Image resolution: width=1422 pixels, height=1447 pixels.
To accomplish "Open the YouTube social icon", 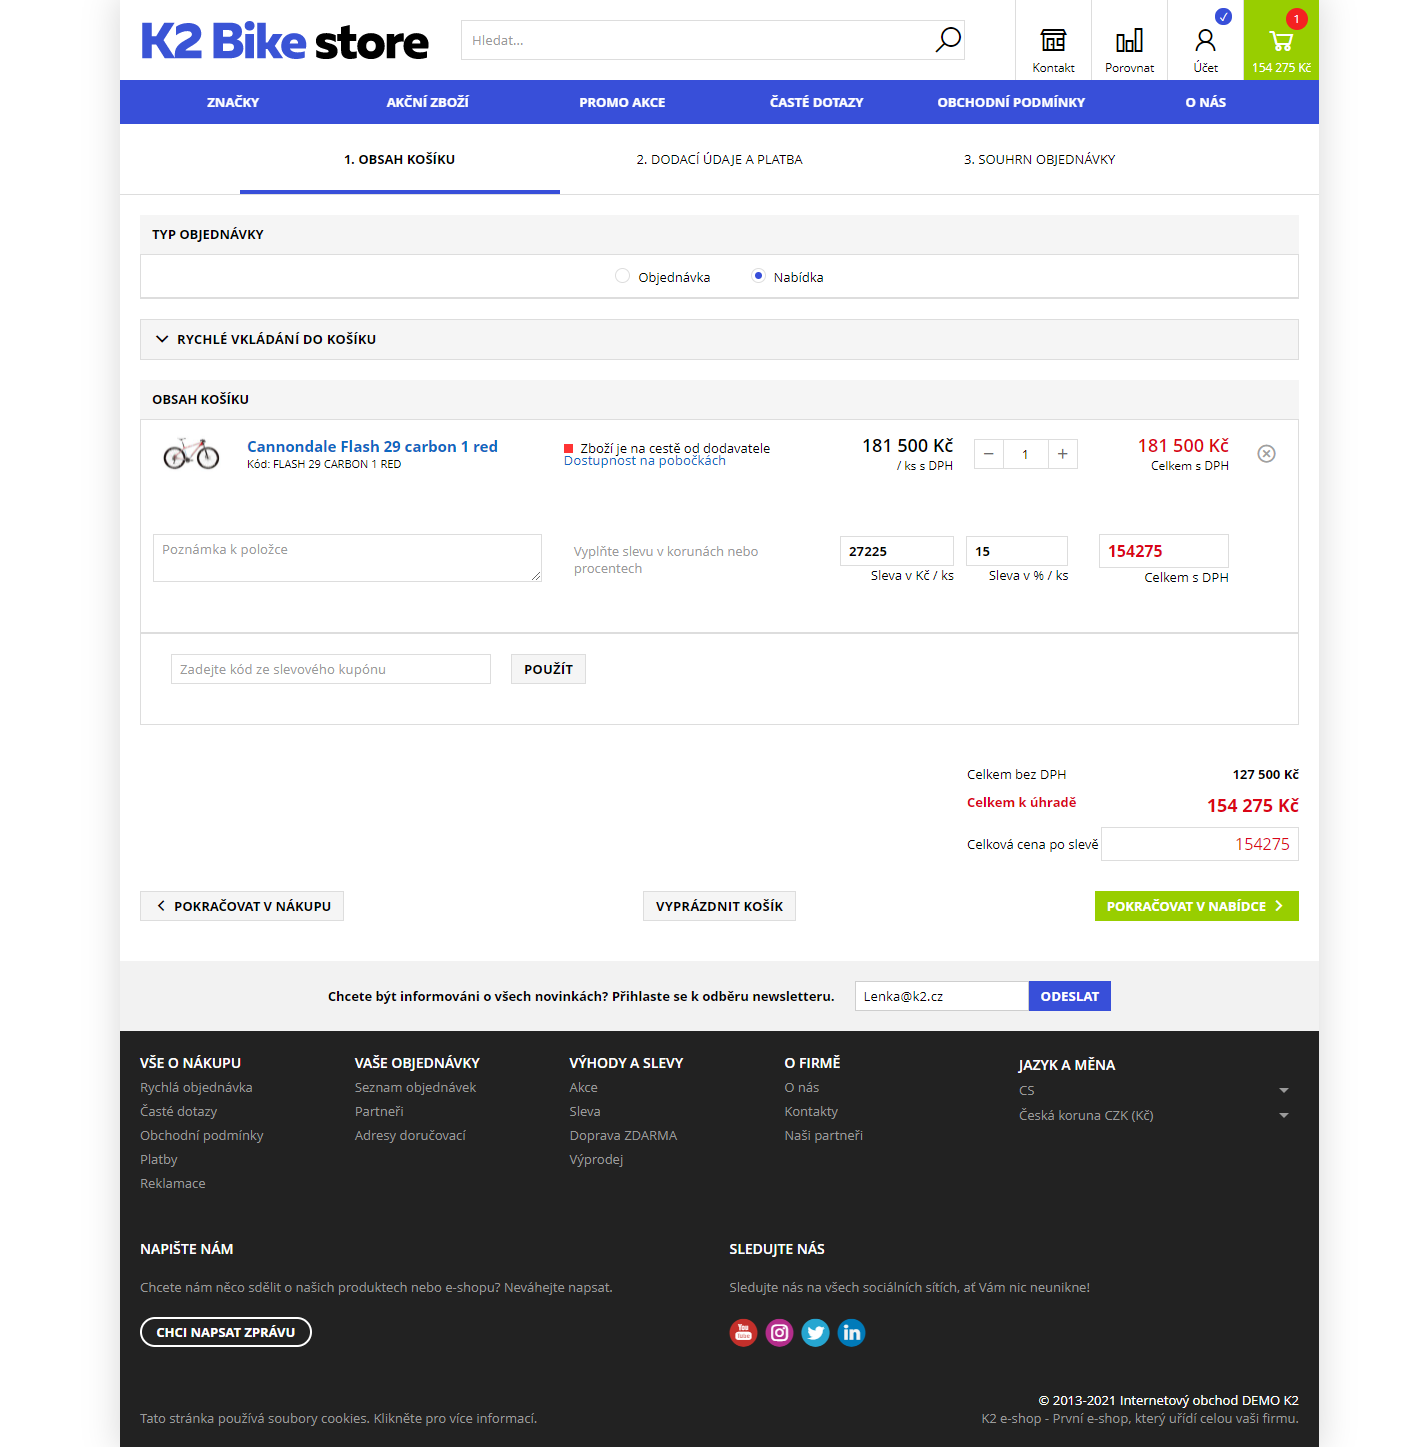I will (x=743, y=1332).
